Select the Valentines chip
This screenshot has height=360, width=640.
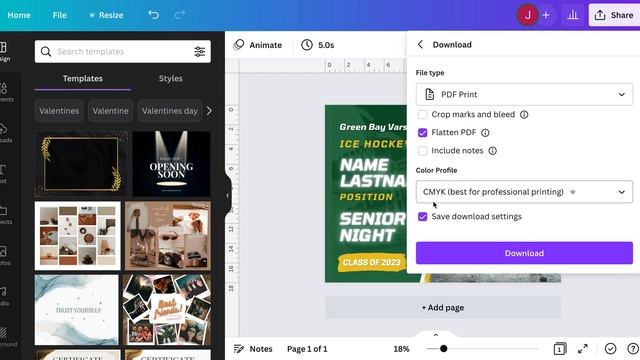[59, 111]
